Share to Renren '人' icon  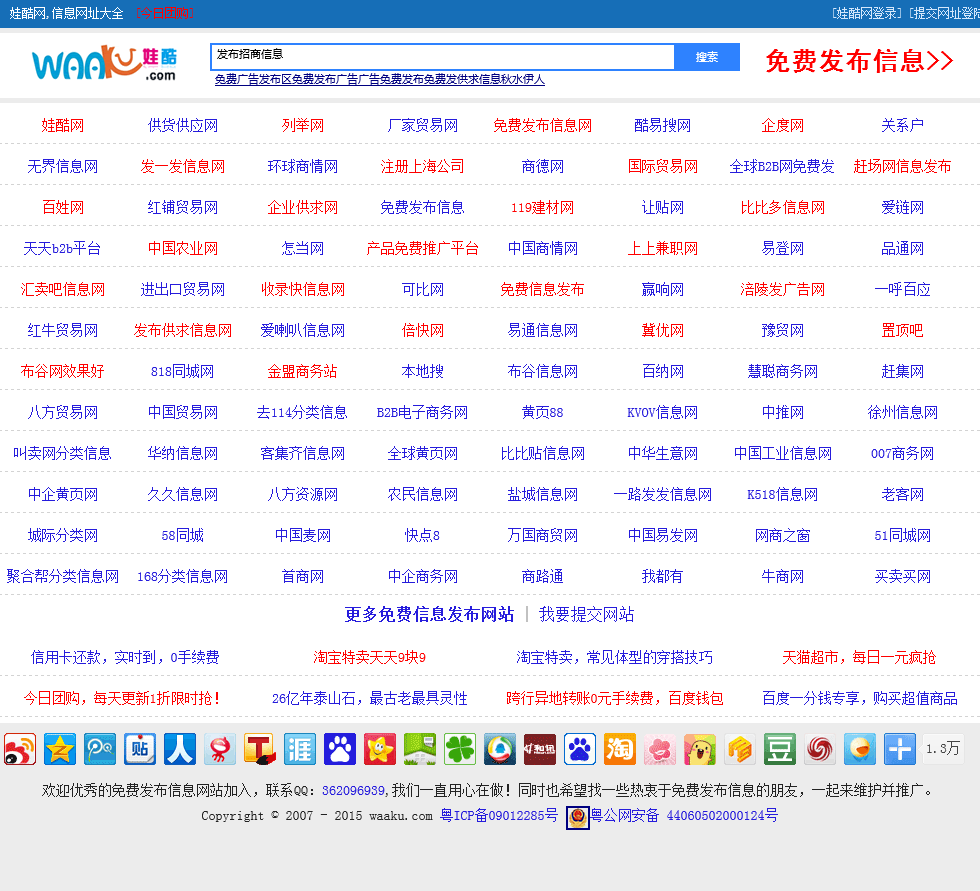pyautogui.click(x=180, y=749)
